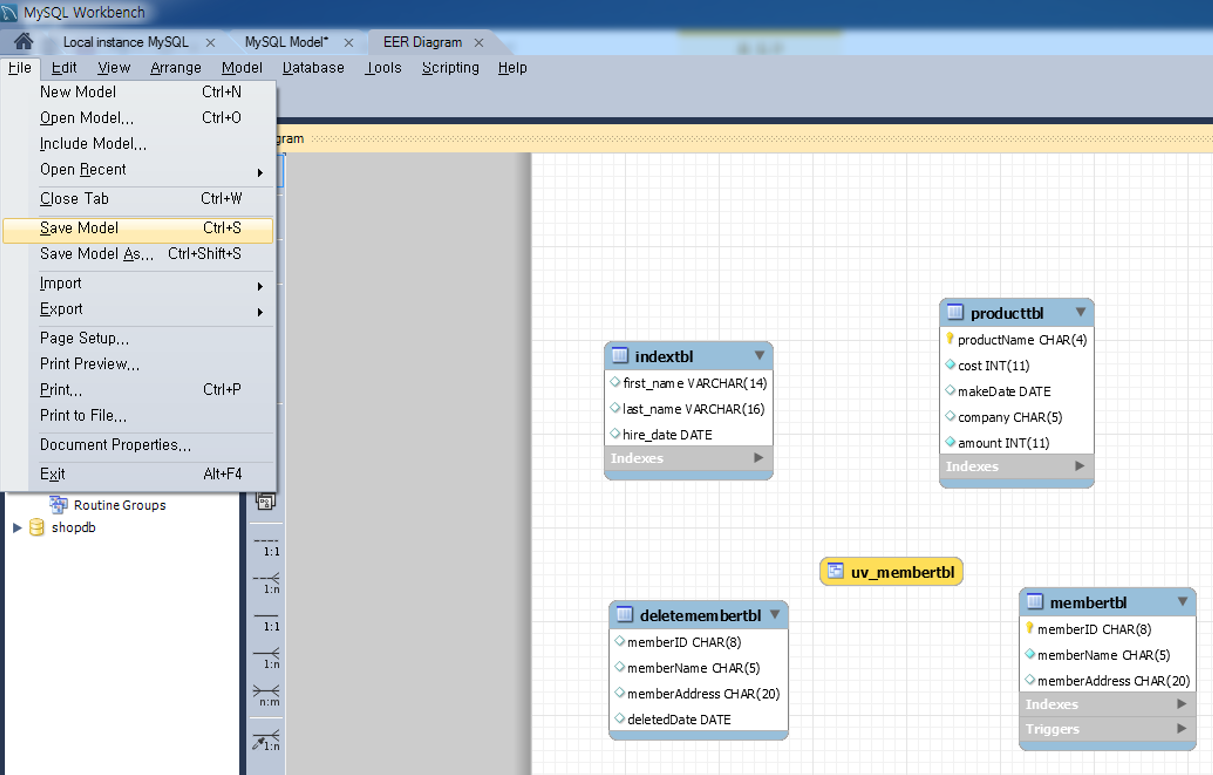
Task: Open the Database menu
Action: (x=313, y=68)
